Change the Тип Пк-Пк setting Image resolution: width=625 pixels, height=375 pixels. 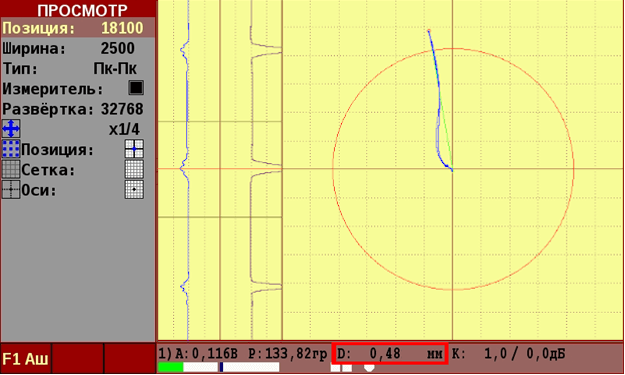pyautogui.click(x=78, y=69)
